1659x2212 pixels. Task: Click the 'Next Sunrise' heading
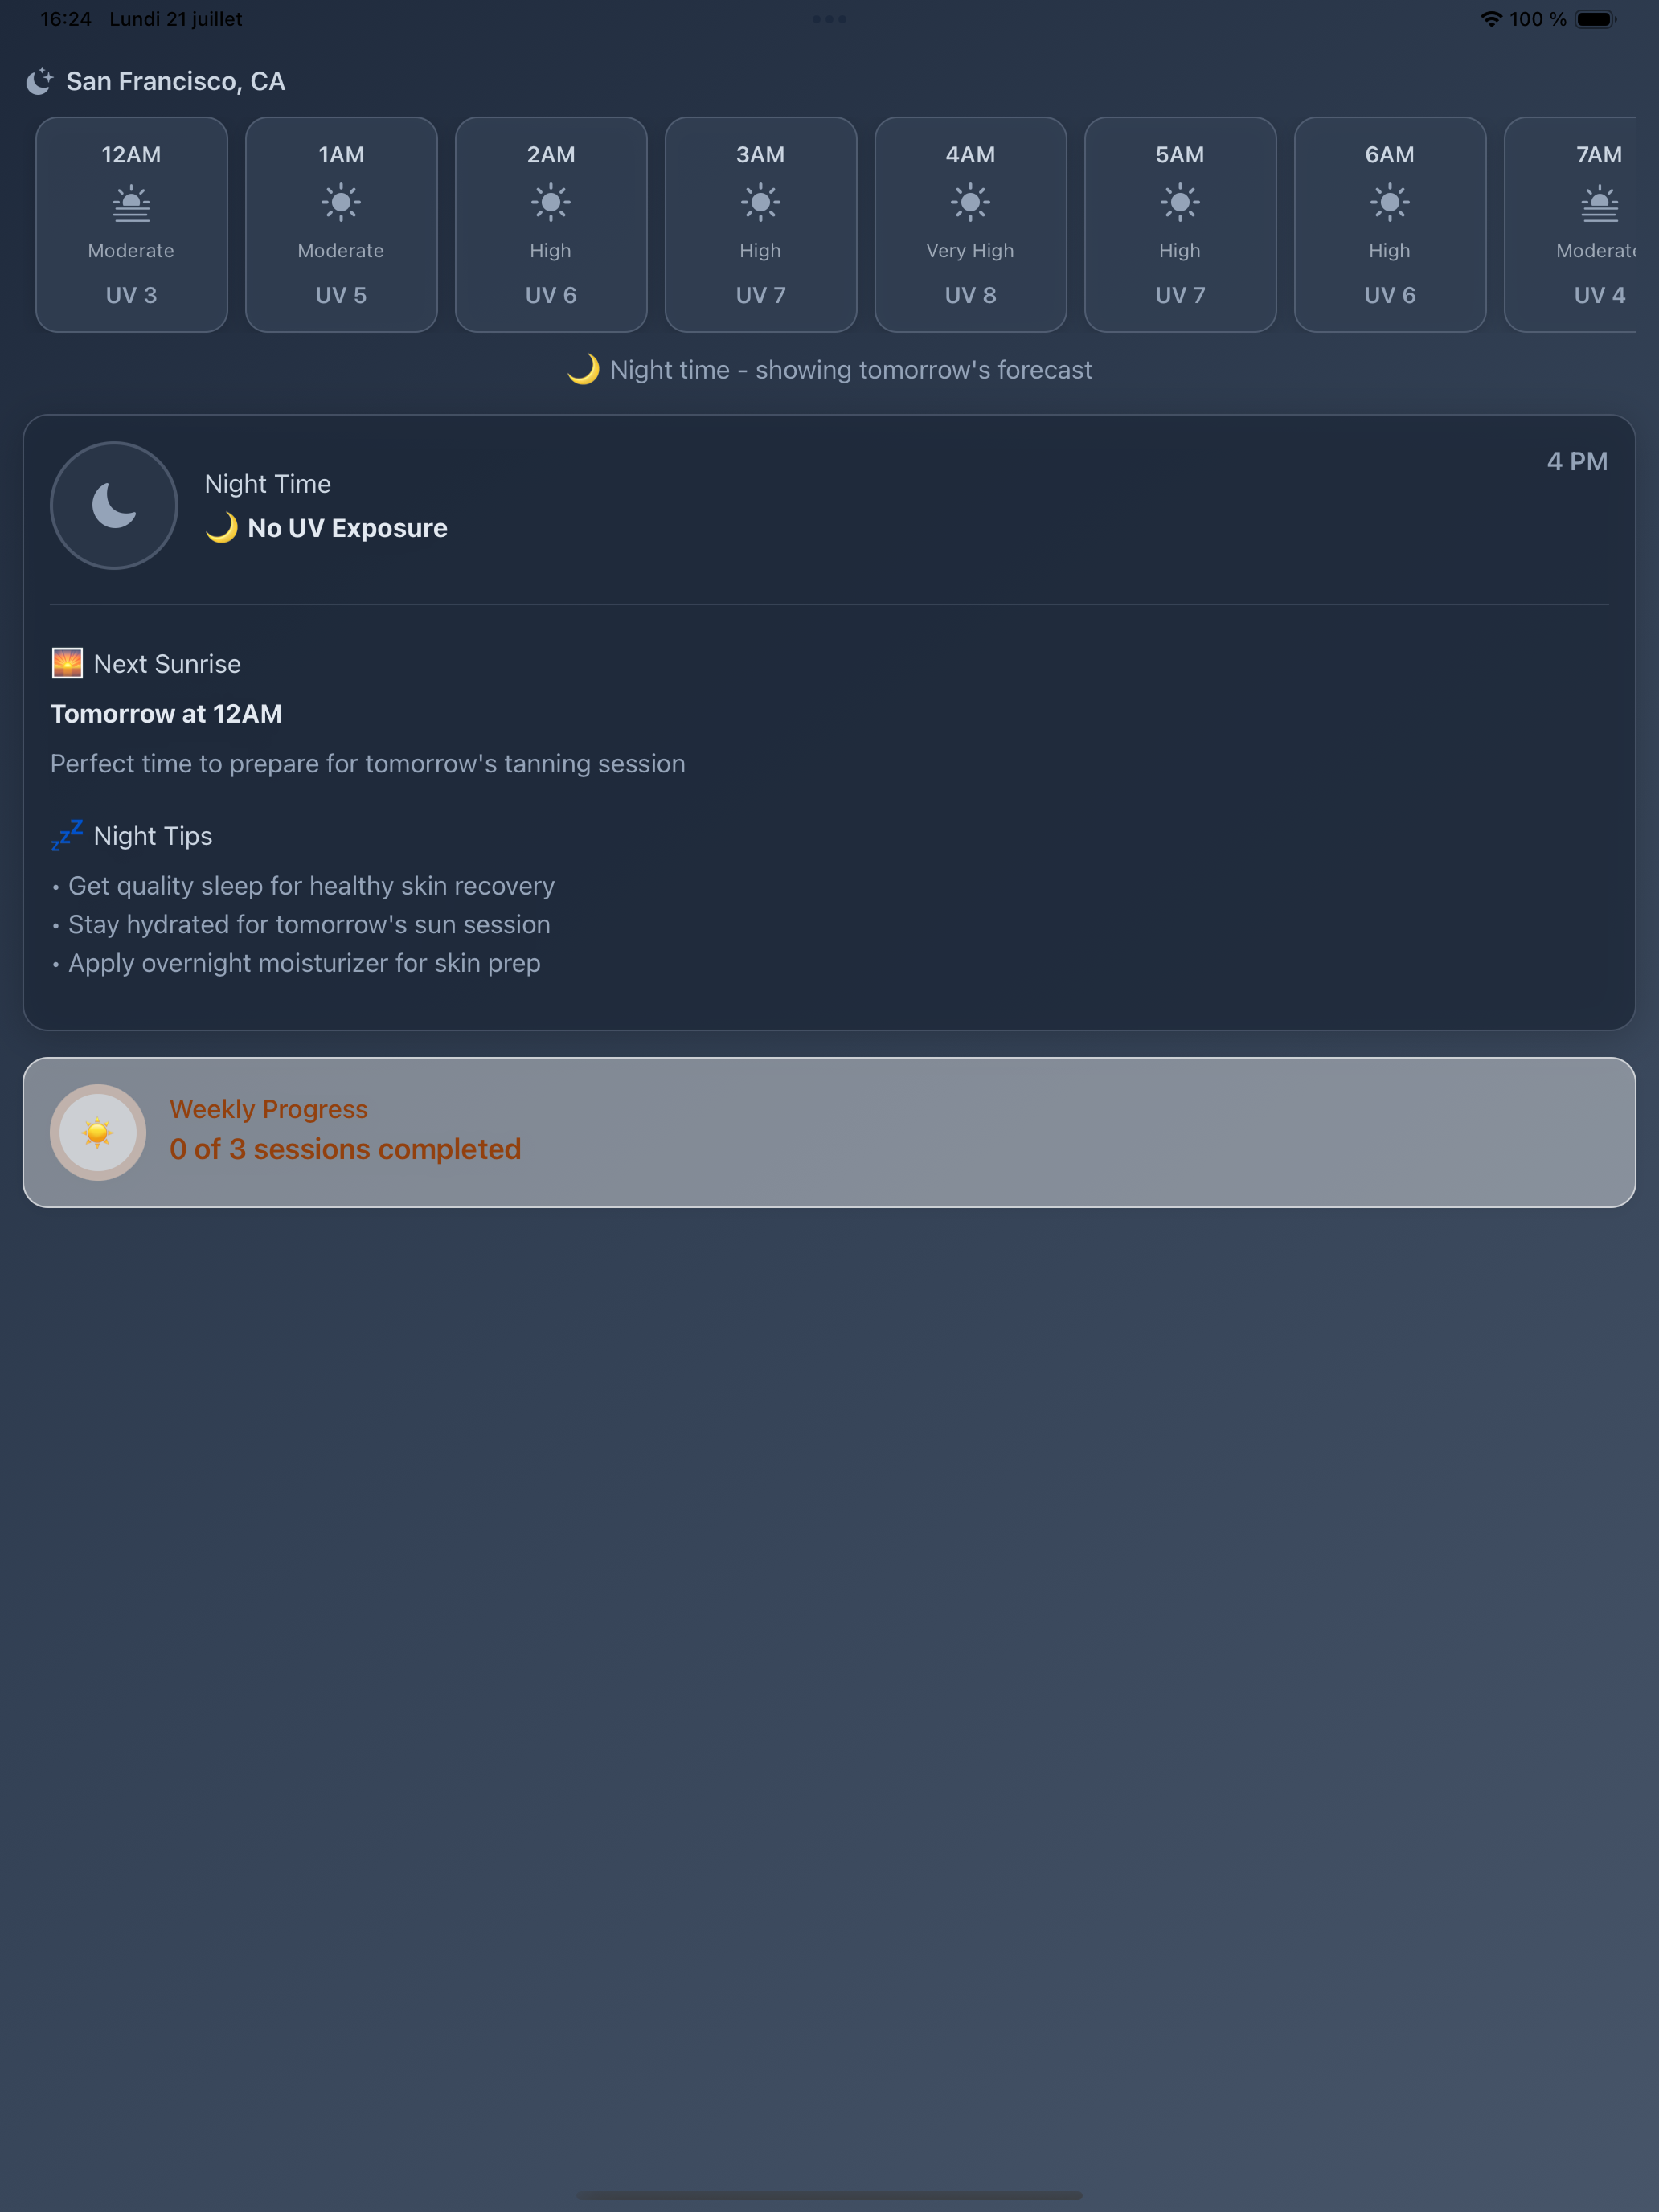[x=167, y=664]
